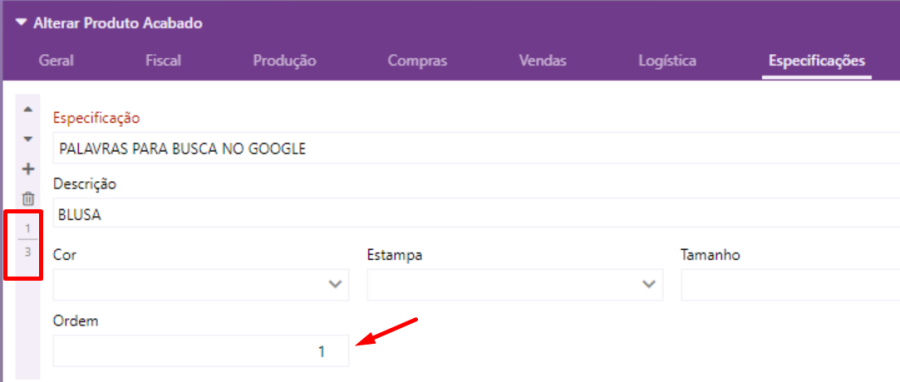Open the Estampa dropdown
This screenshot has width=900, height=382.
click(x=515, y=284)
